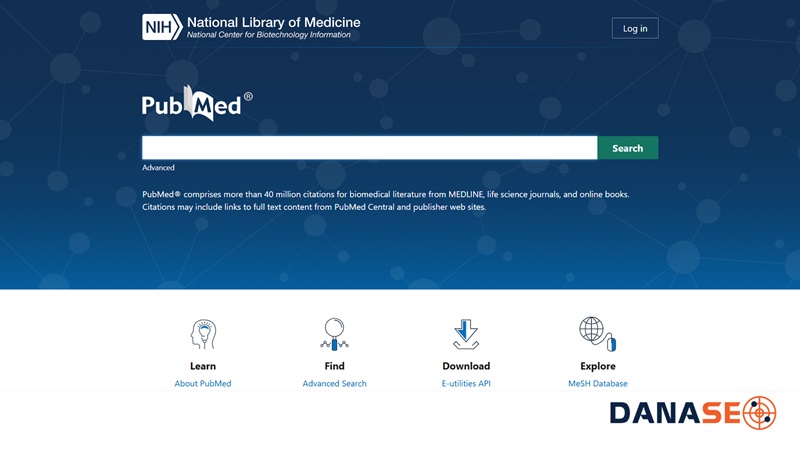800x450 pixels.
Task: Click the 'PubMed® comprises more than 40 million' sentence
Action: coord(385,194)
